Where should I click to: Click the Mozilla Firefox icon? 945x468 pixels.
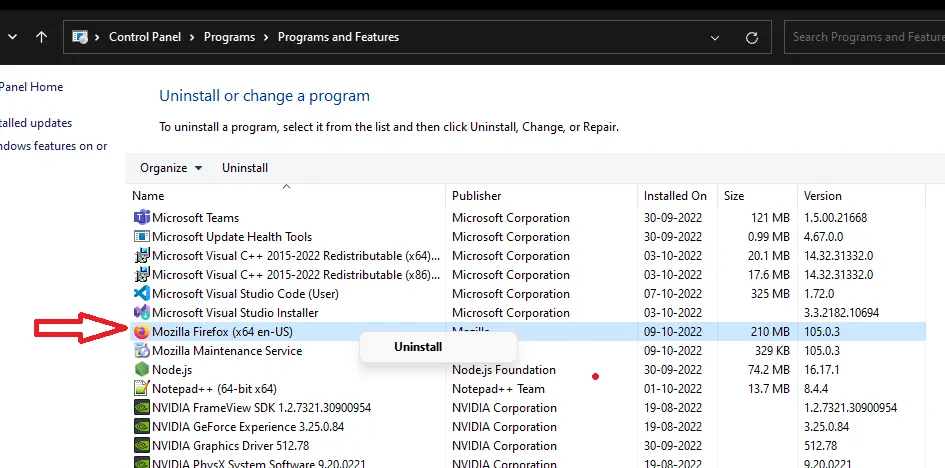[141, 332]
